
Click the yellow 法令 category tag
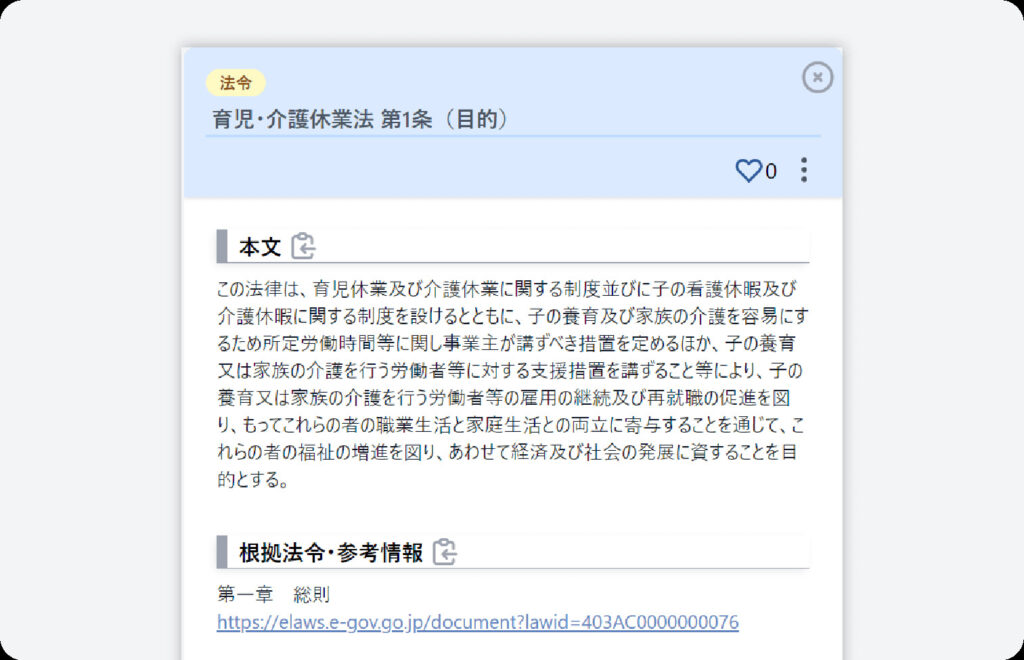pyautogui.click(x=235, y=83)
